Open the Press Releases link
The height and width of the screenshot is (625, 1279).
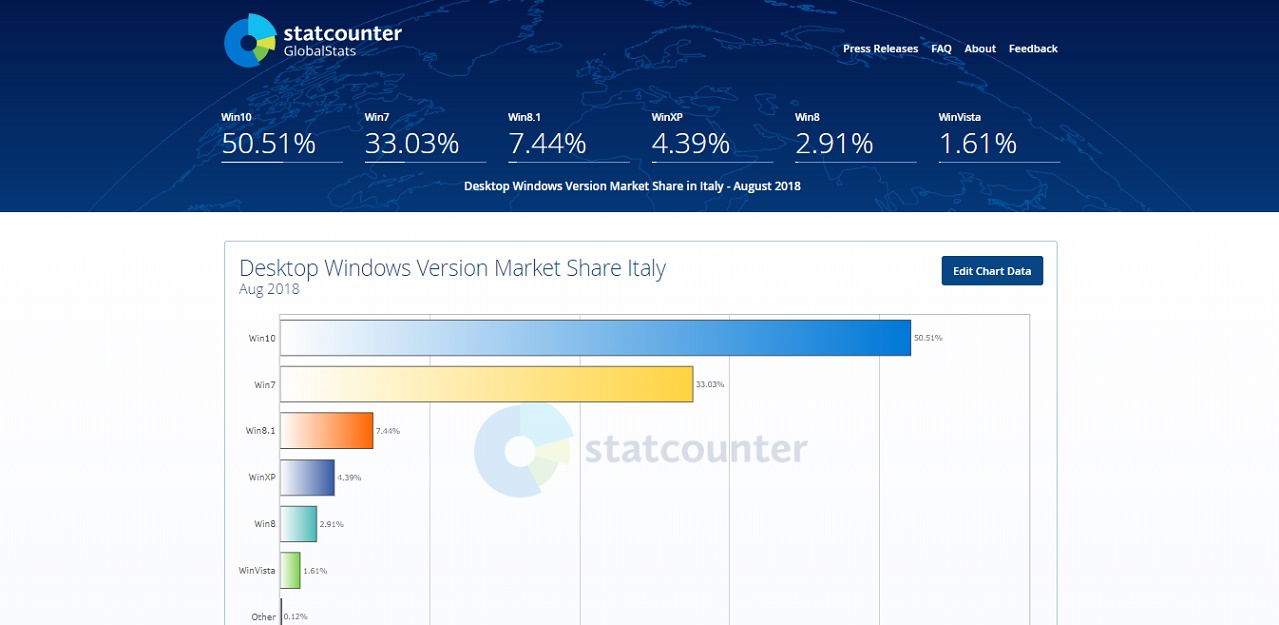click(x=880, y=49)
